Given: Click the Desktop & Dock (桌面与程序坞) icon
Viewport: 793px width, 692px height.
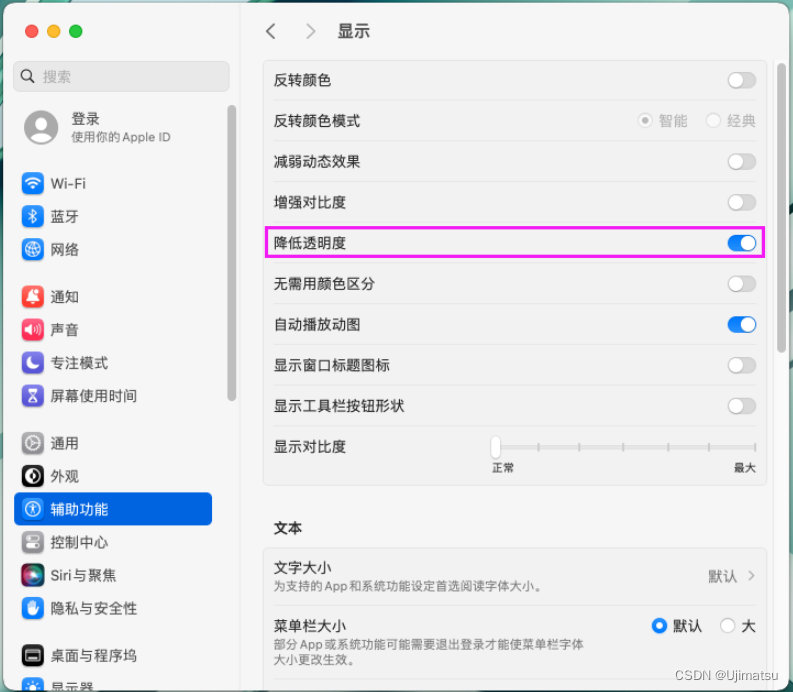Looking at the screenshot, I should point(33,656).
